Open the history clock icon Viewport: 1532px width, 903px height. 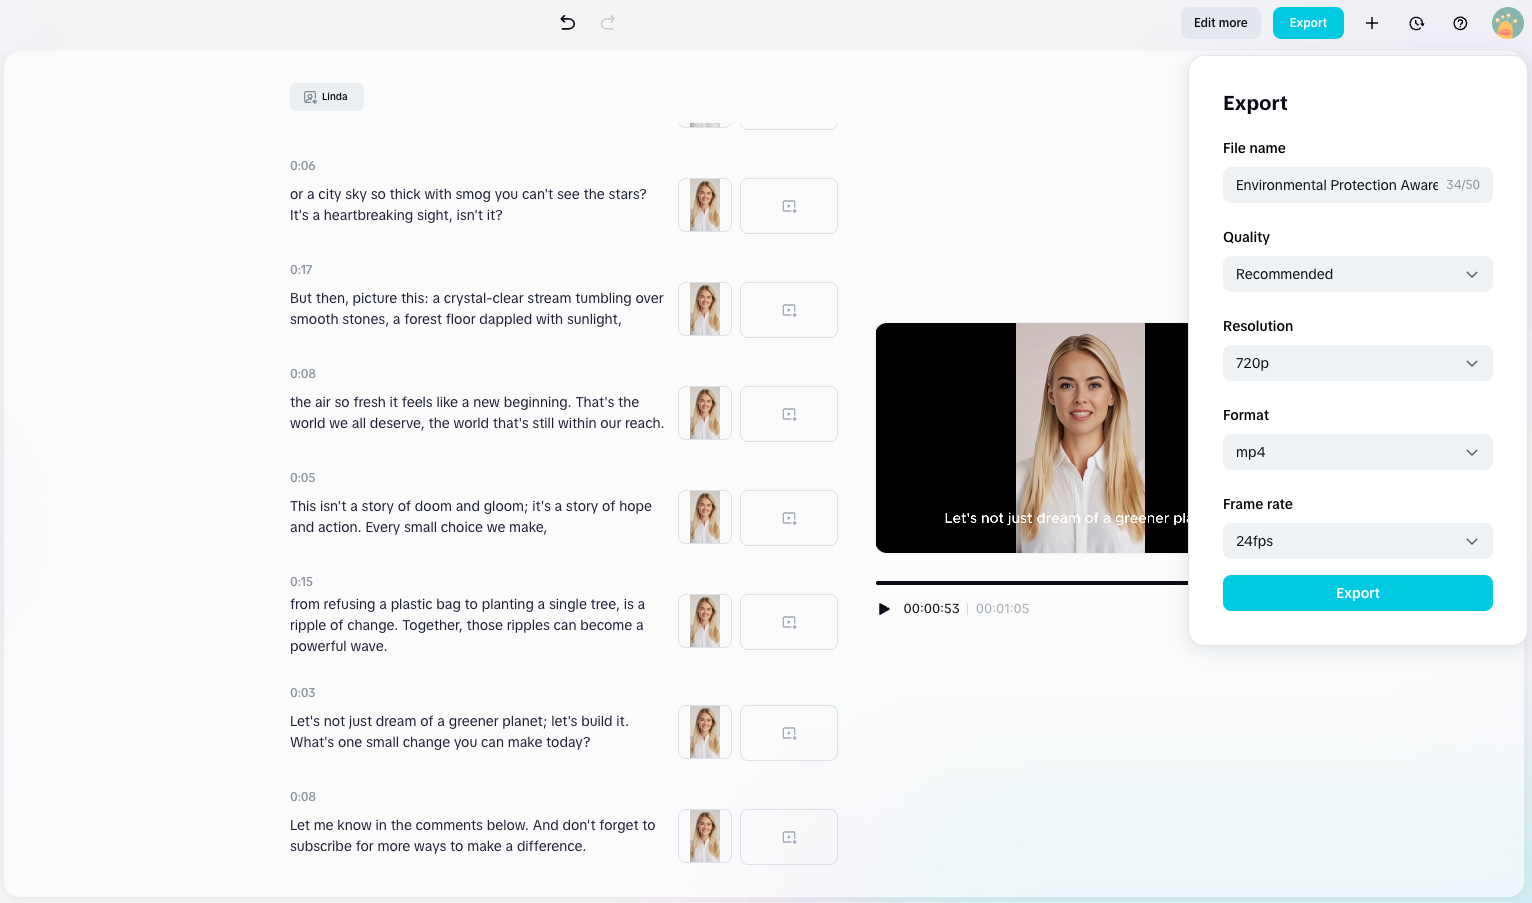pos(1416,23)
